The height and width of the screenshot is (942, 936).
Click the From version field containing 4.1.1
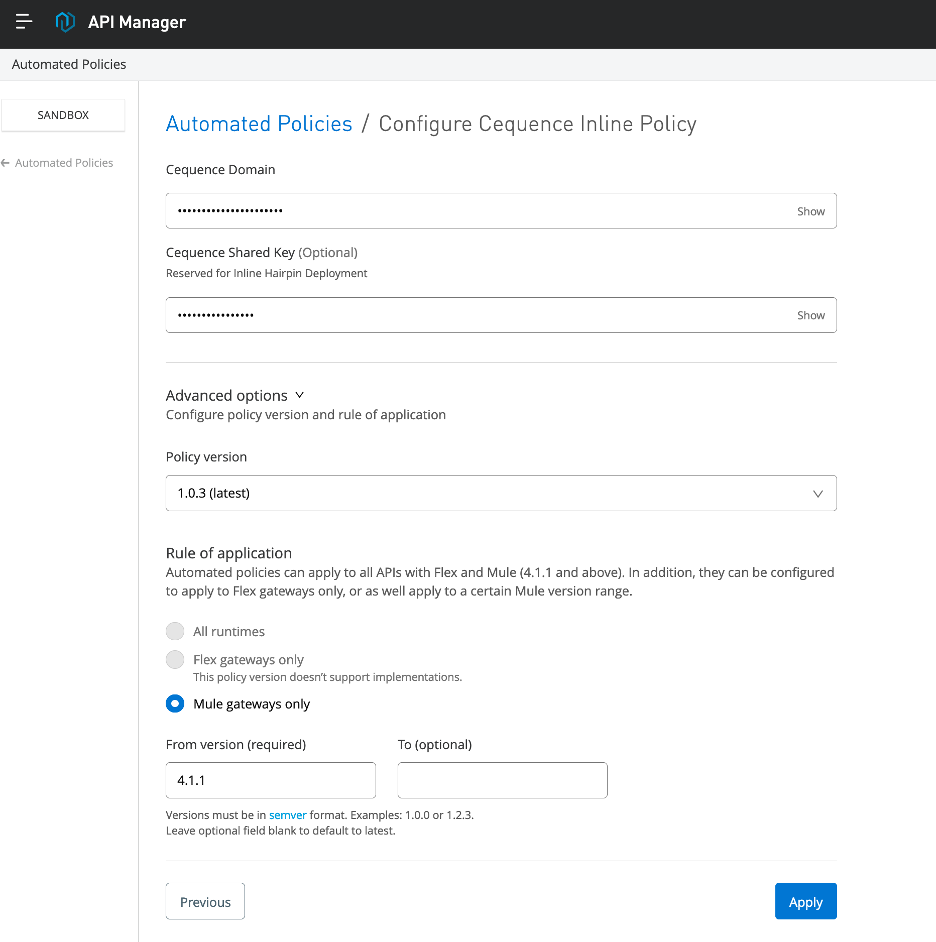[270, 780]
